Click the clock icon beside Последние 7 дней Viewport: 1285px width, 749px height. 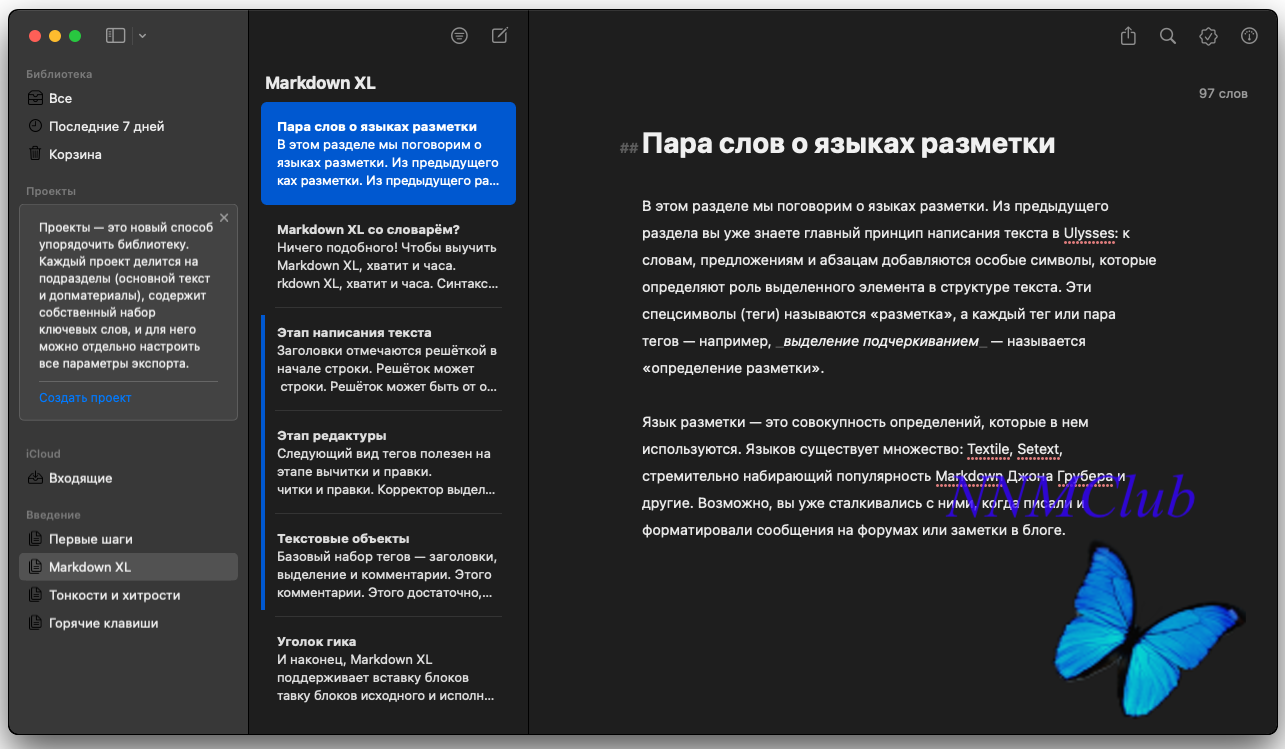(x=36, y=126)
